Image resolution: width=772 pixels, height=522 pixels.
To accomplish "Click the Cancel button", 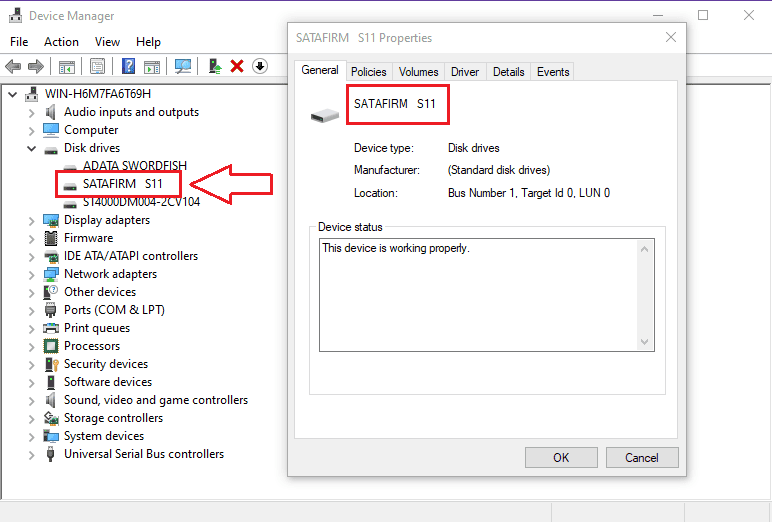I will coord(642,457).
